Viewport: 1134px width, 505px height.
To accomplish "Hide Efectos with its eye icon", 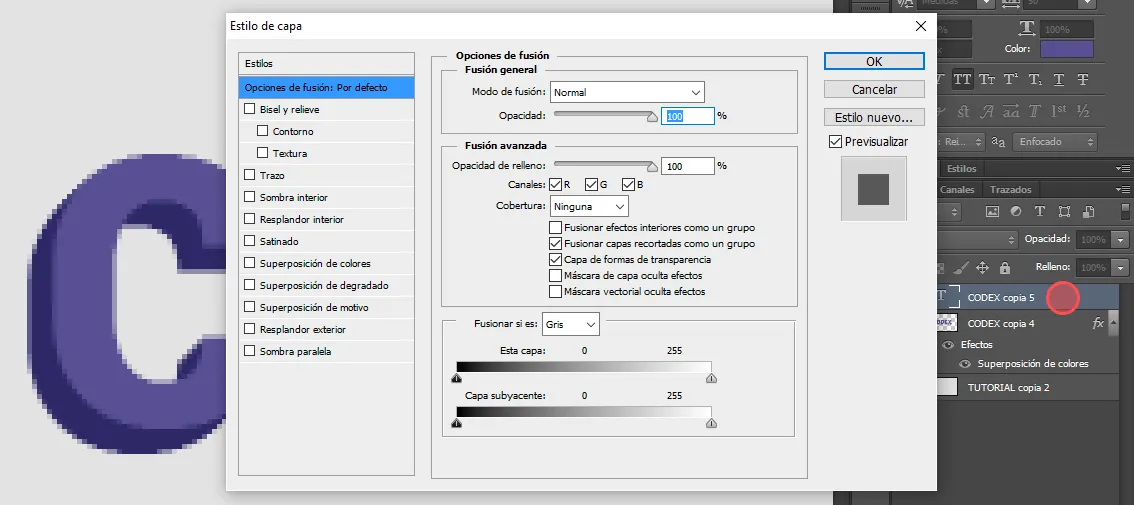I will [x=946, y=344].
